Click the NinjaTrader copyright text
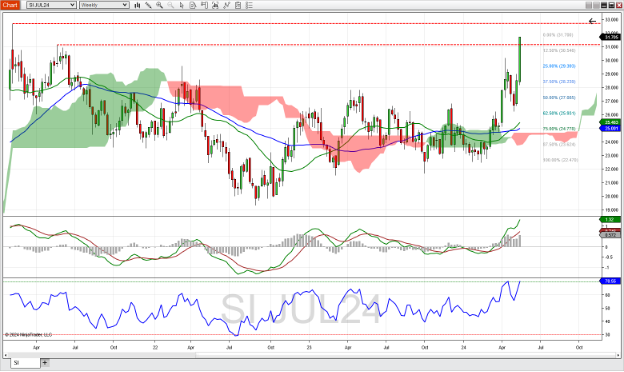The width and height of the screenshot is (624, 372). 28,335
